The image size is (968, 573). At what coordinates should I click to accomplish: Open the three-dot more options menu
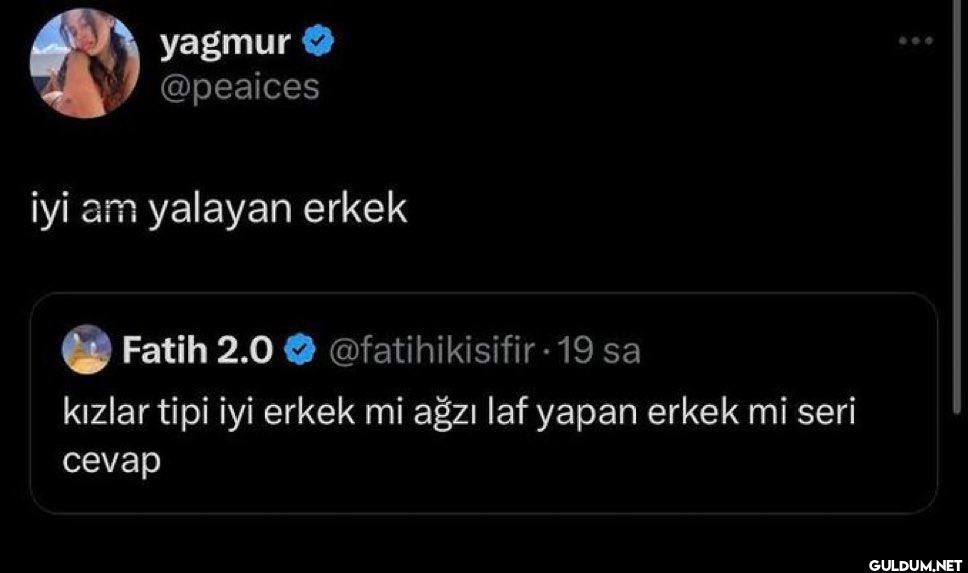(x=916, y=41)
